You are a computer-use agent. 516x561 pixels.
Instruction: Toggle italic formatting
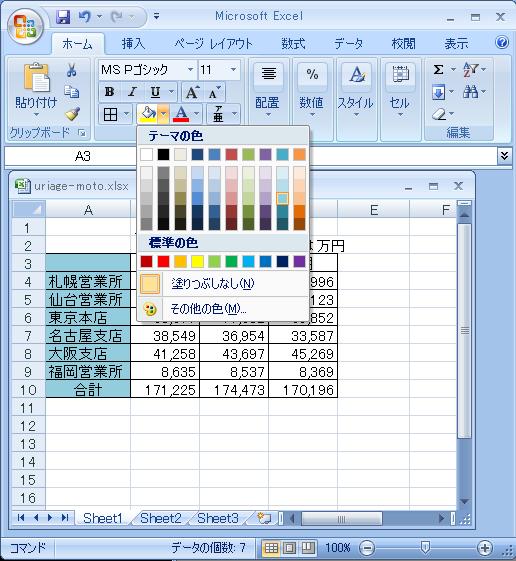click(132, 92)
